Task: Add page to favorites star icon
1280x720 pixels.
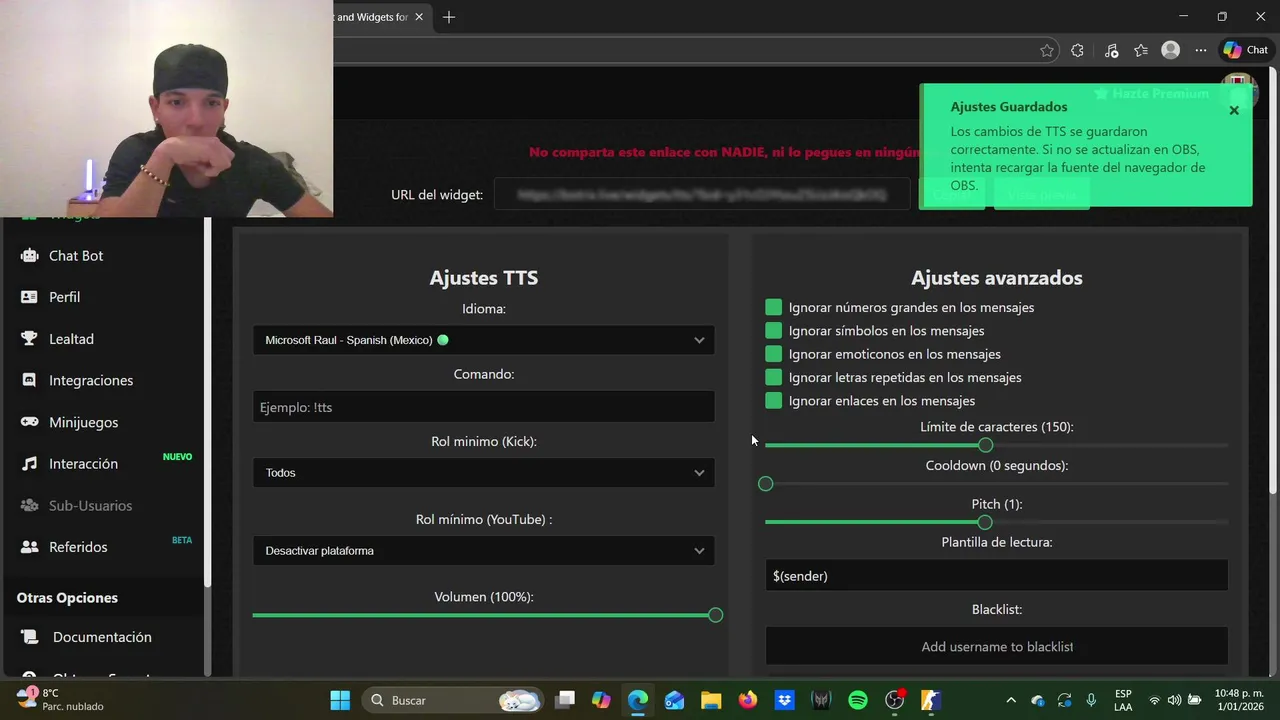Action: pos(1047,50)
